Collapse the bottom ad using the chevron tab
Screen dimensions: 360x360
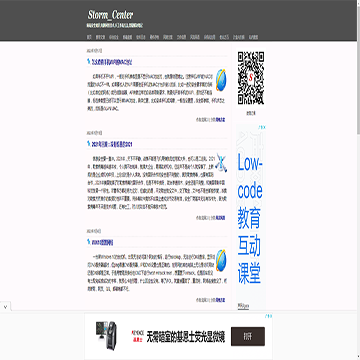coord(5,306)
